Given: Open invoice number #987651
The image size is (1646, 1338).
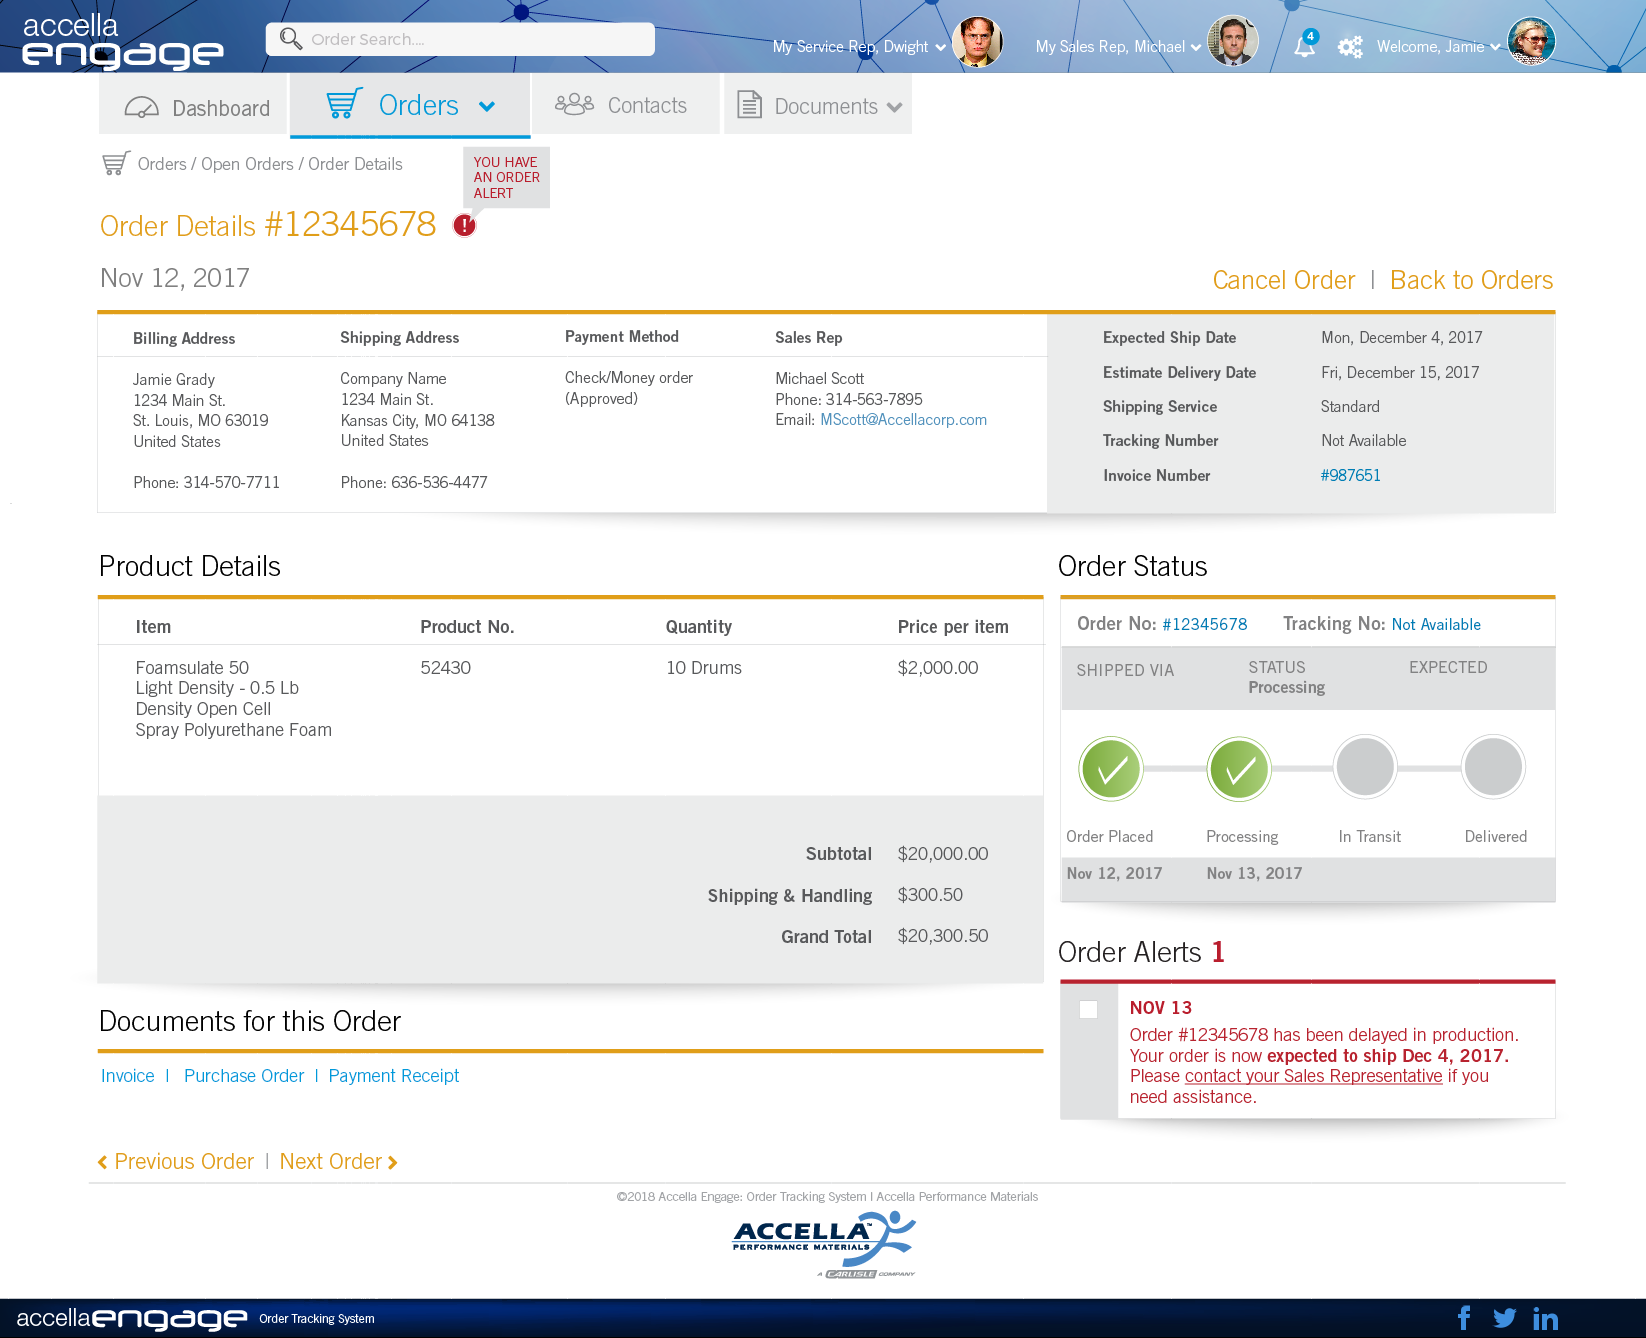Looking at the screenshot, I should pyautogui.click(x=1350, y=475).
